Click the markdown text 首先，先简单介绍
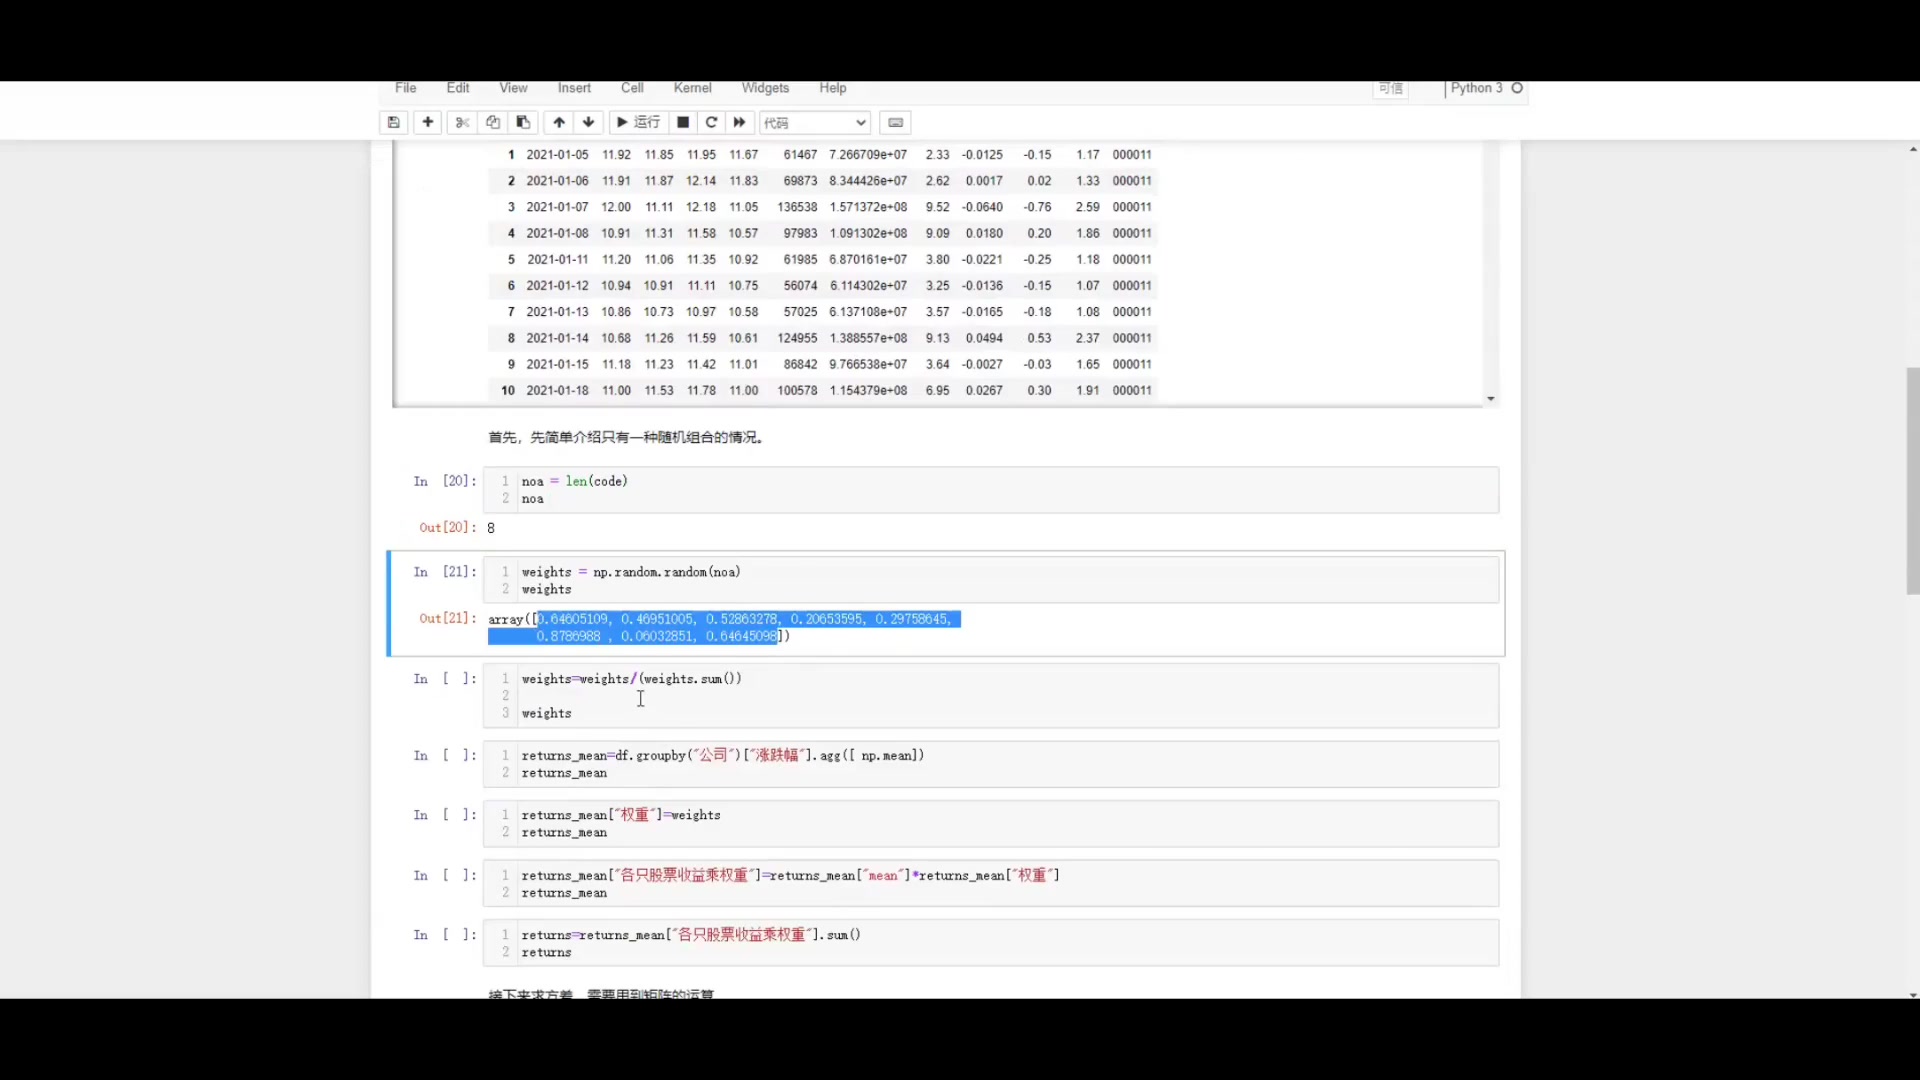Screen dimensions: 1920x1080 pyautogui.click(x=626, y=437)
